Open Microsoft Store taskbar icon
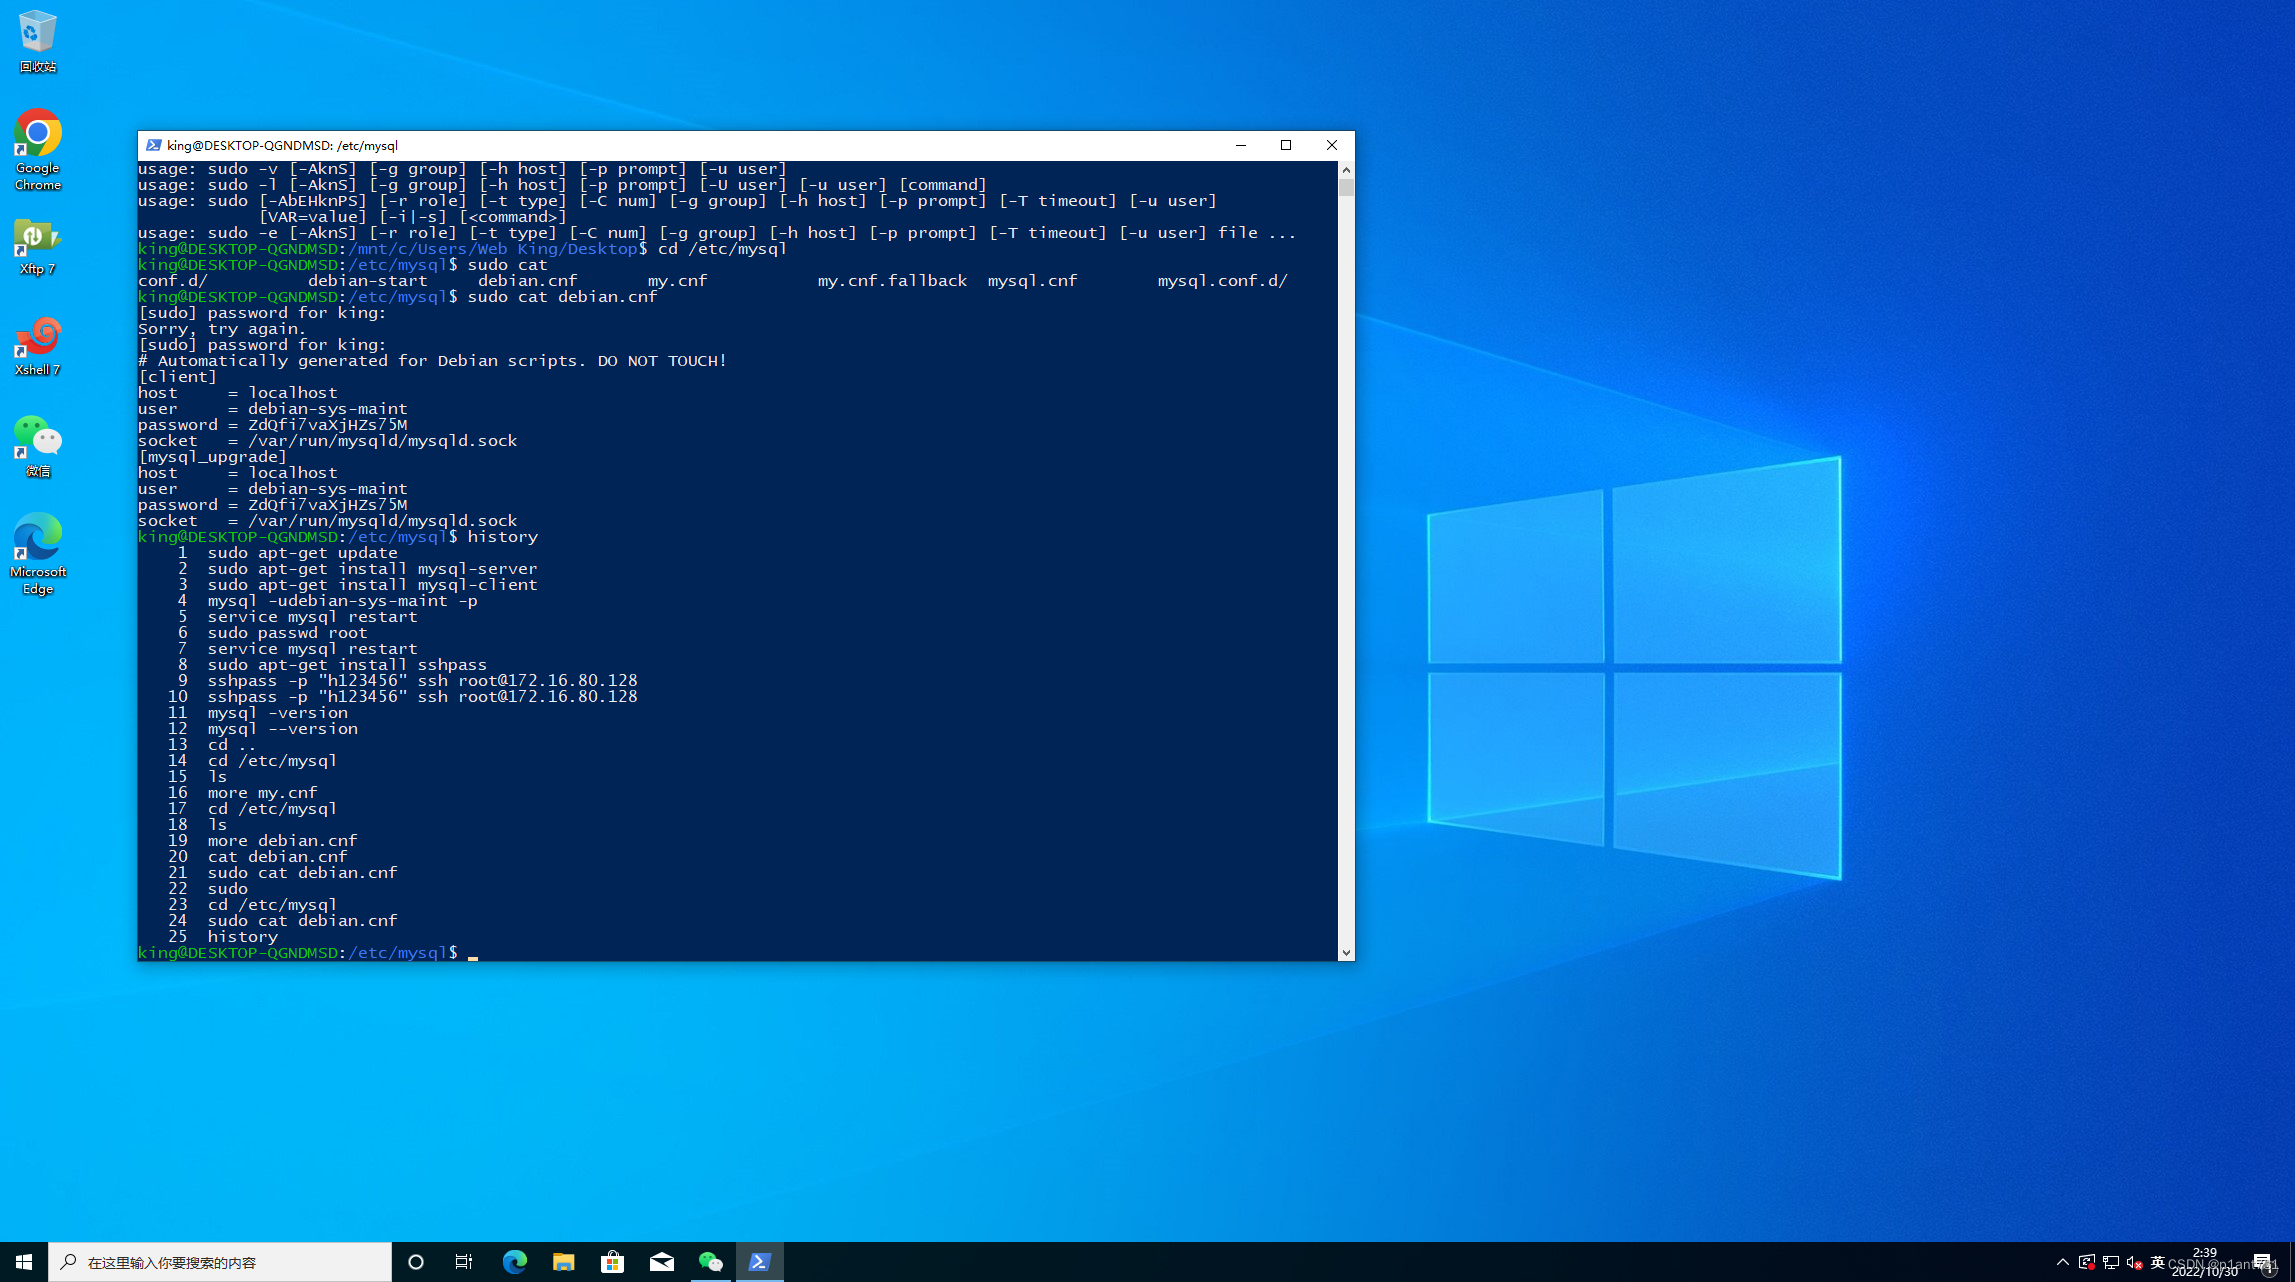The width and height of the screenshot is (2295, 1282). 612,1262
